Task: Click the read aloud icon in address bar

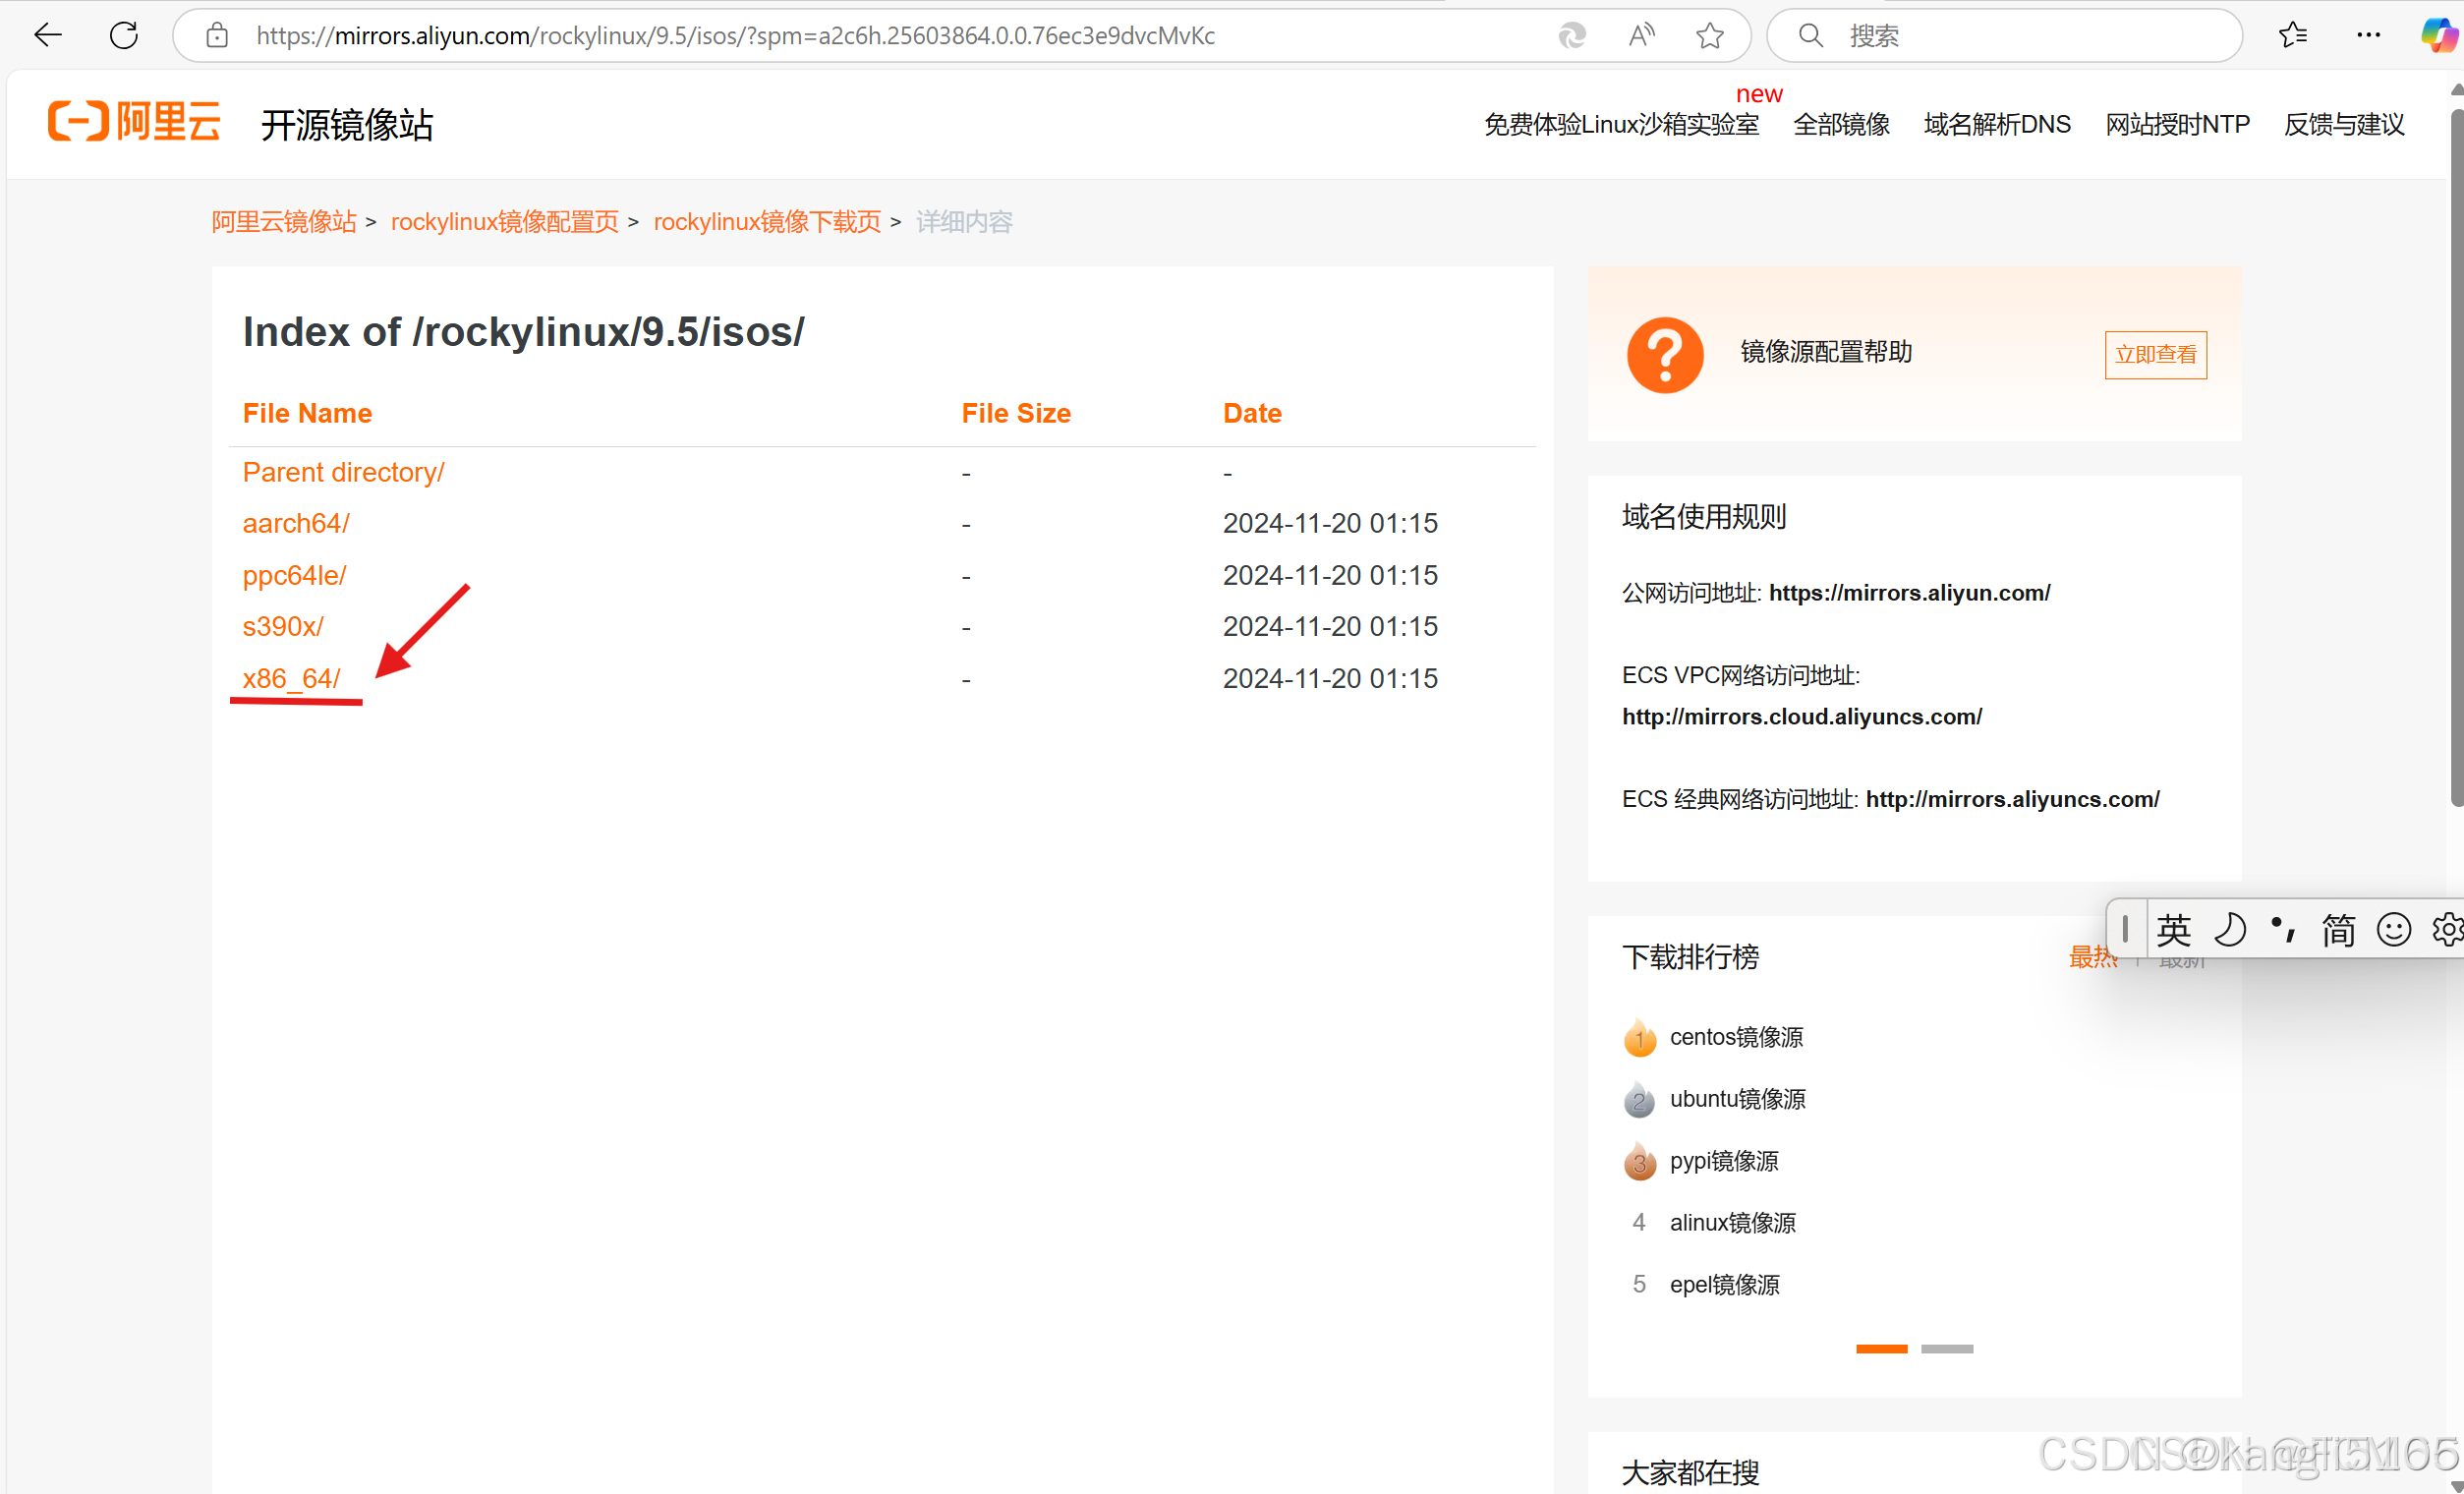Action: 1641,36
